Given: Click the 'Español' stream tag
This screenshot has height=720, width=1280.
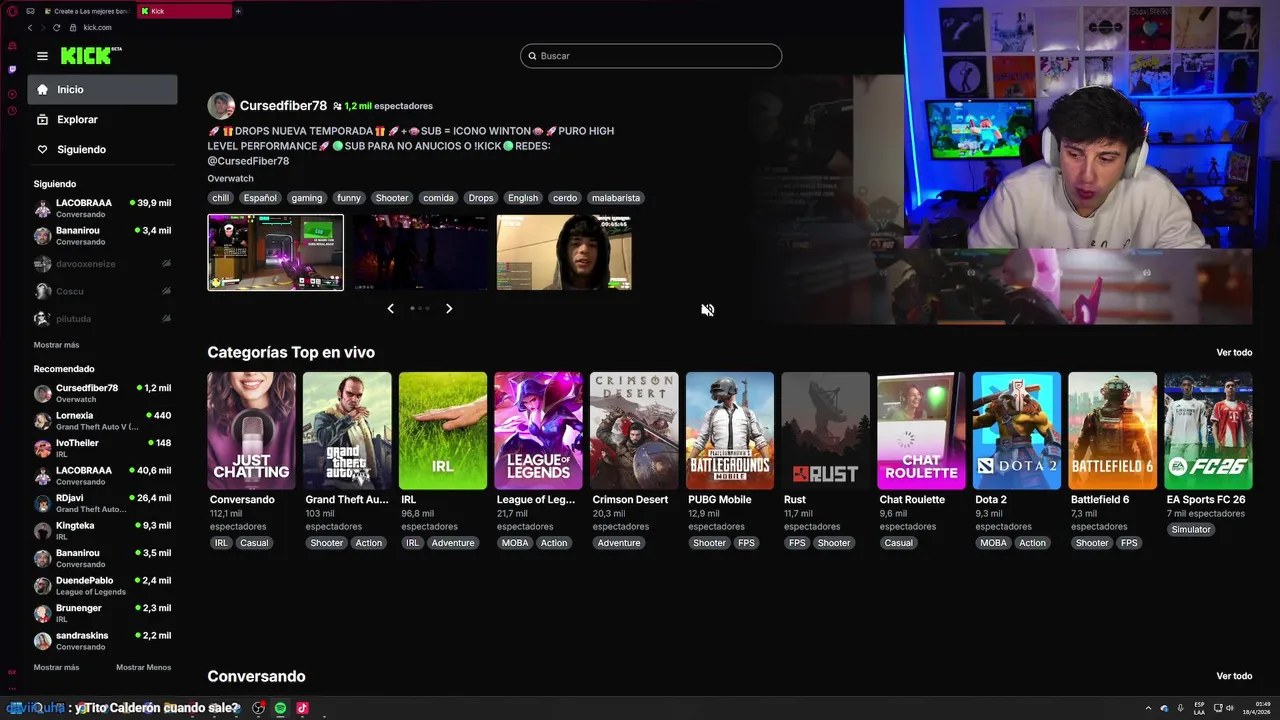Looking at the screenshot, I should pyautogui.click(x=260, y=198).
